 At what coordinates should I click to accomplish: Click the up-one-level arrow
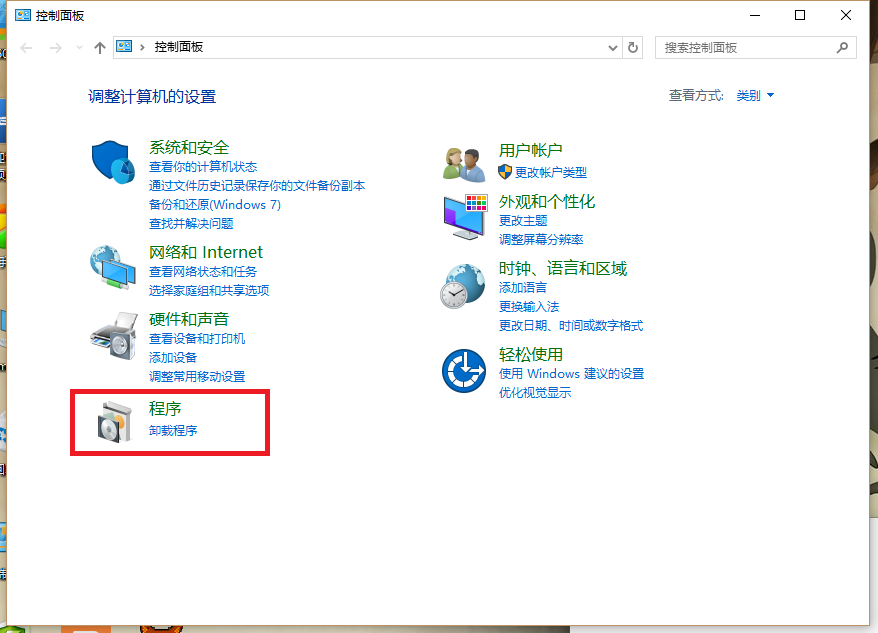(x=100, y=48)
